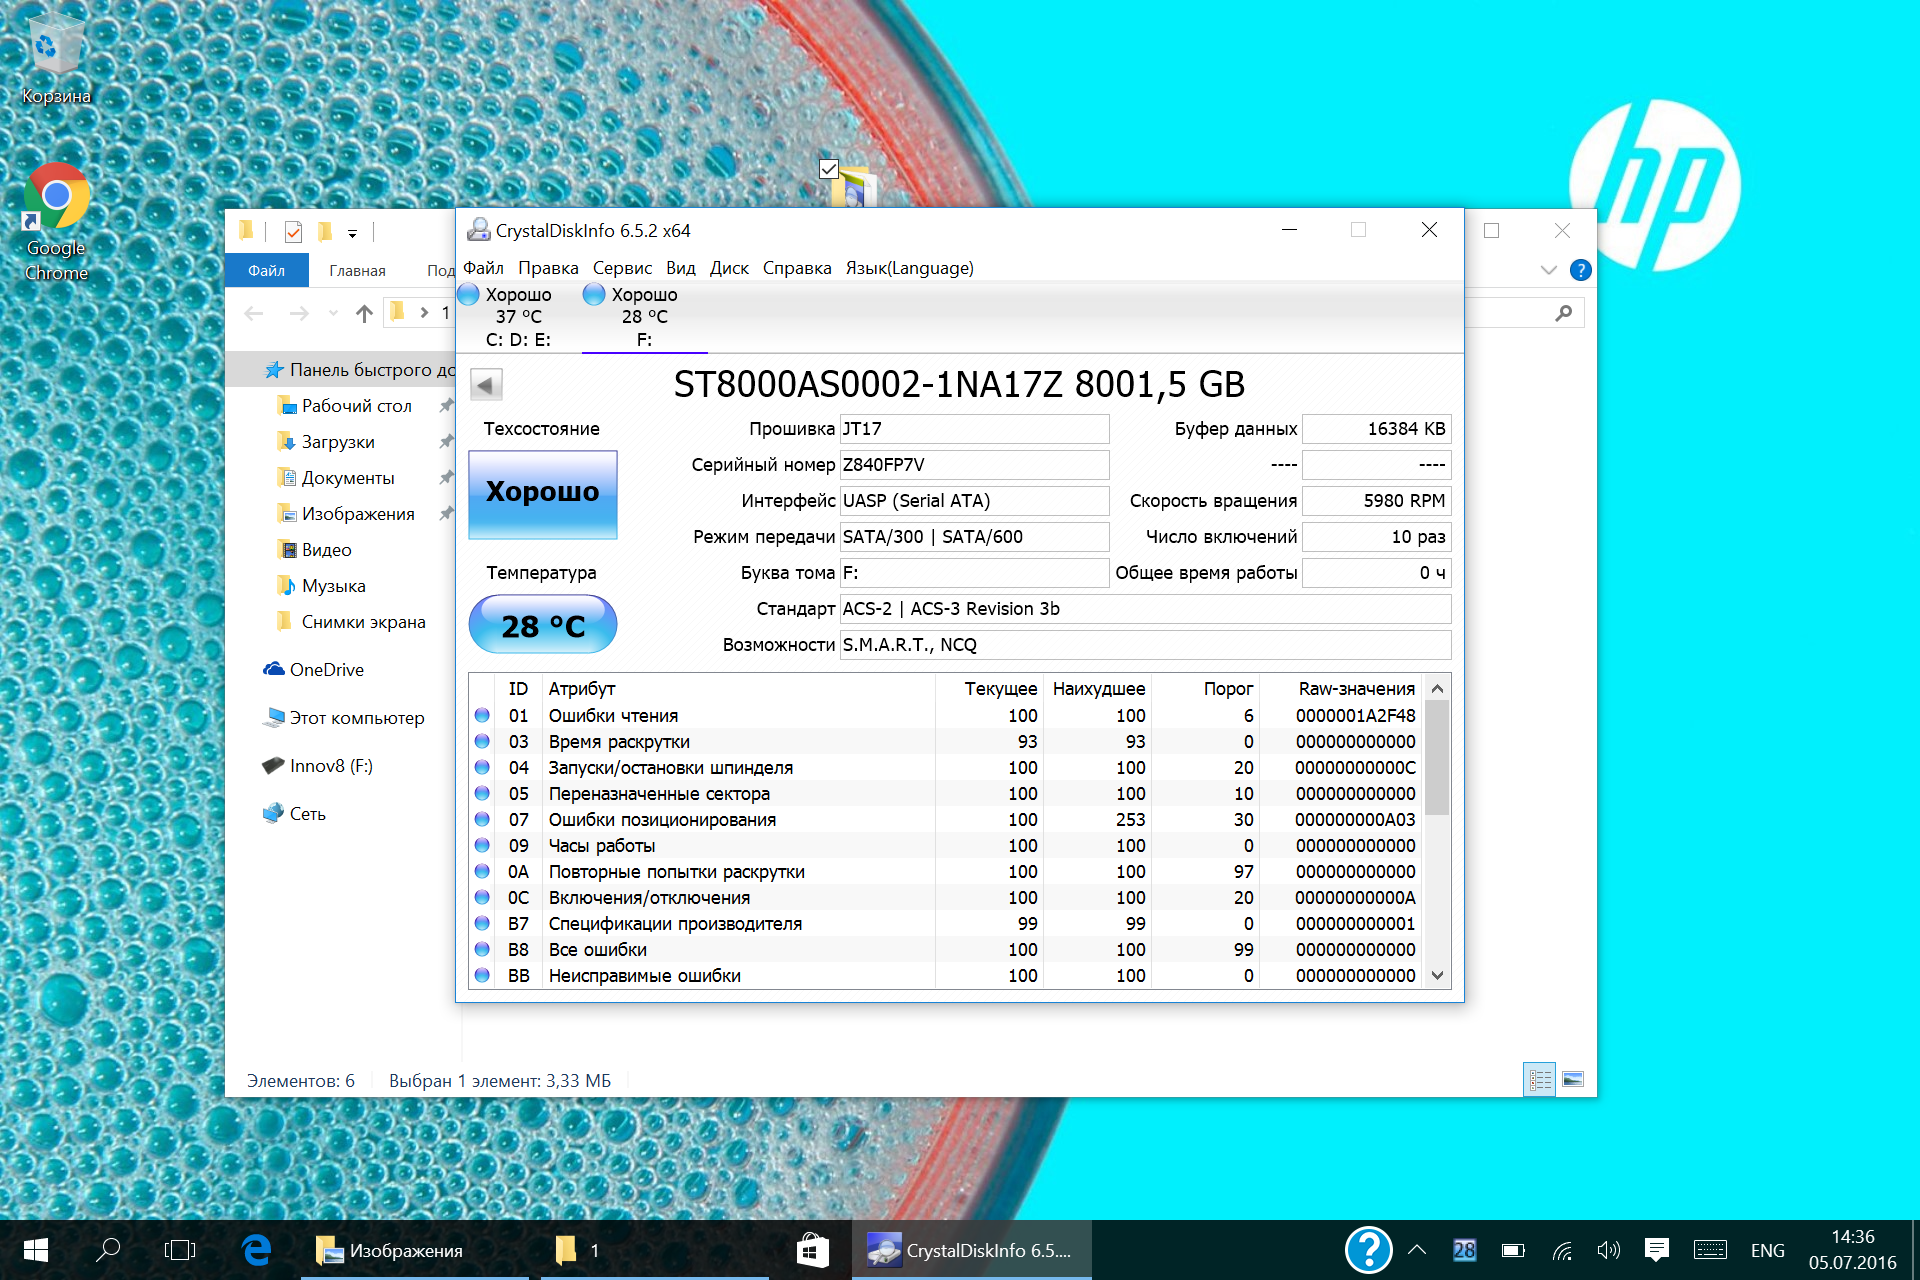Click the serial number Z840FP7V field
The height and width of the screenshot is (1280, 1920).
point(974,465)
